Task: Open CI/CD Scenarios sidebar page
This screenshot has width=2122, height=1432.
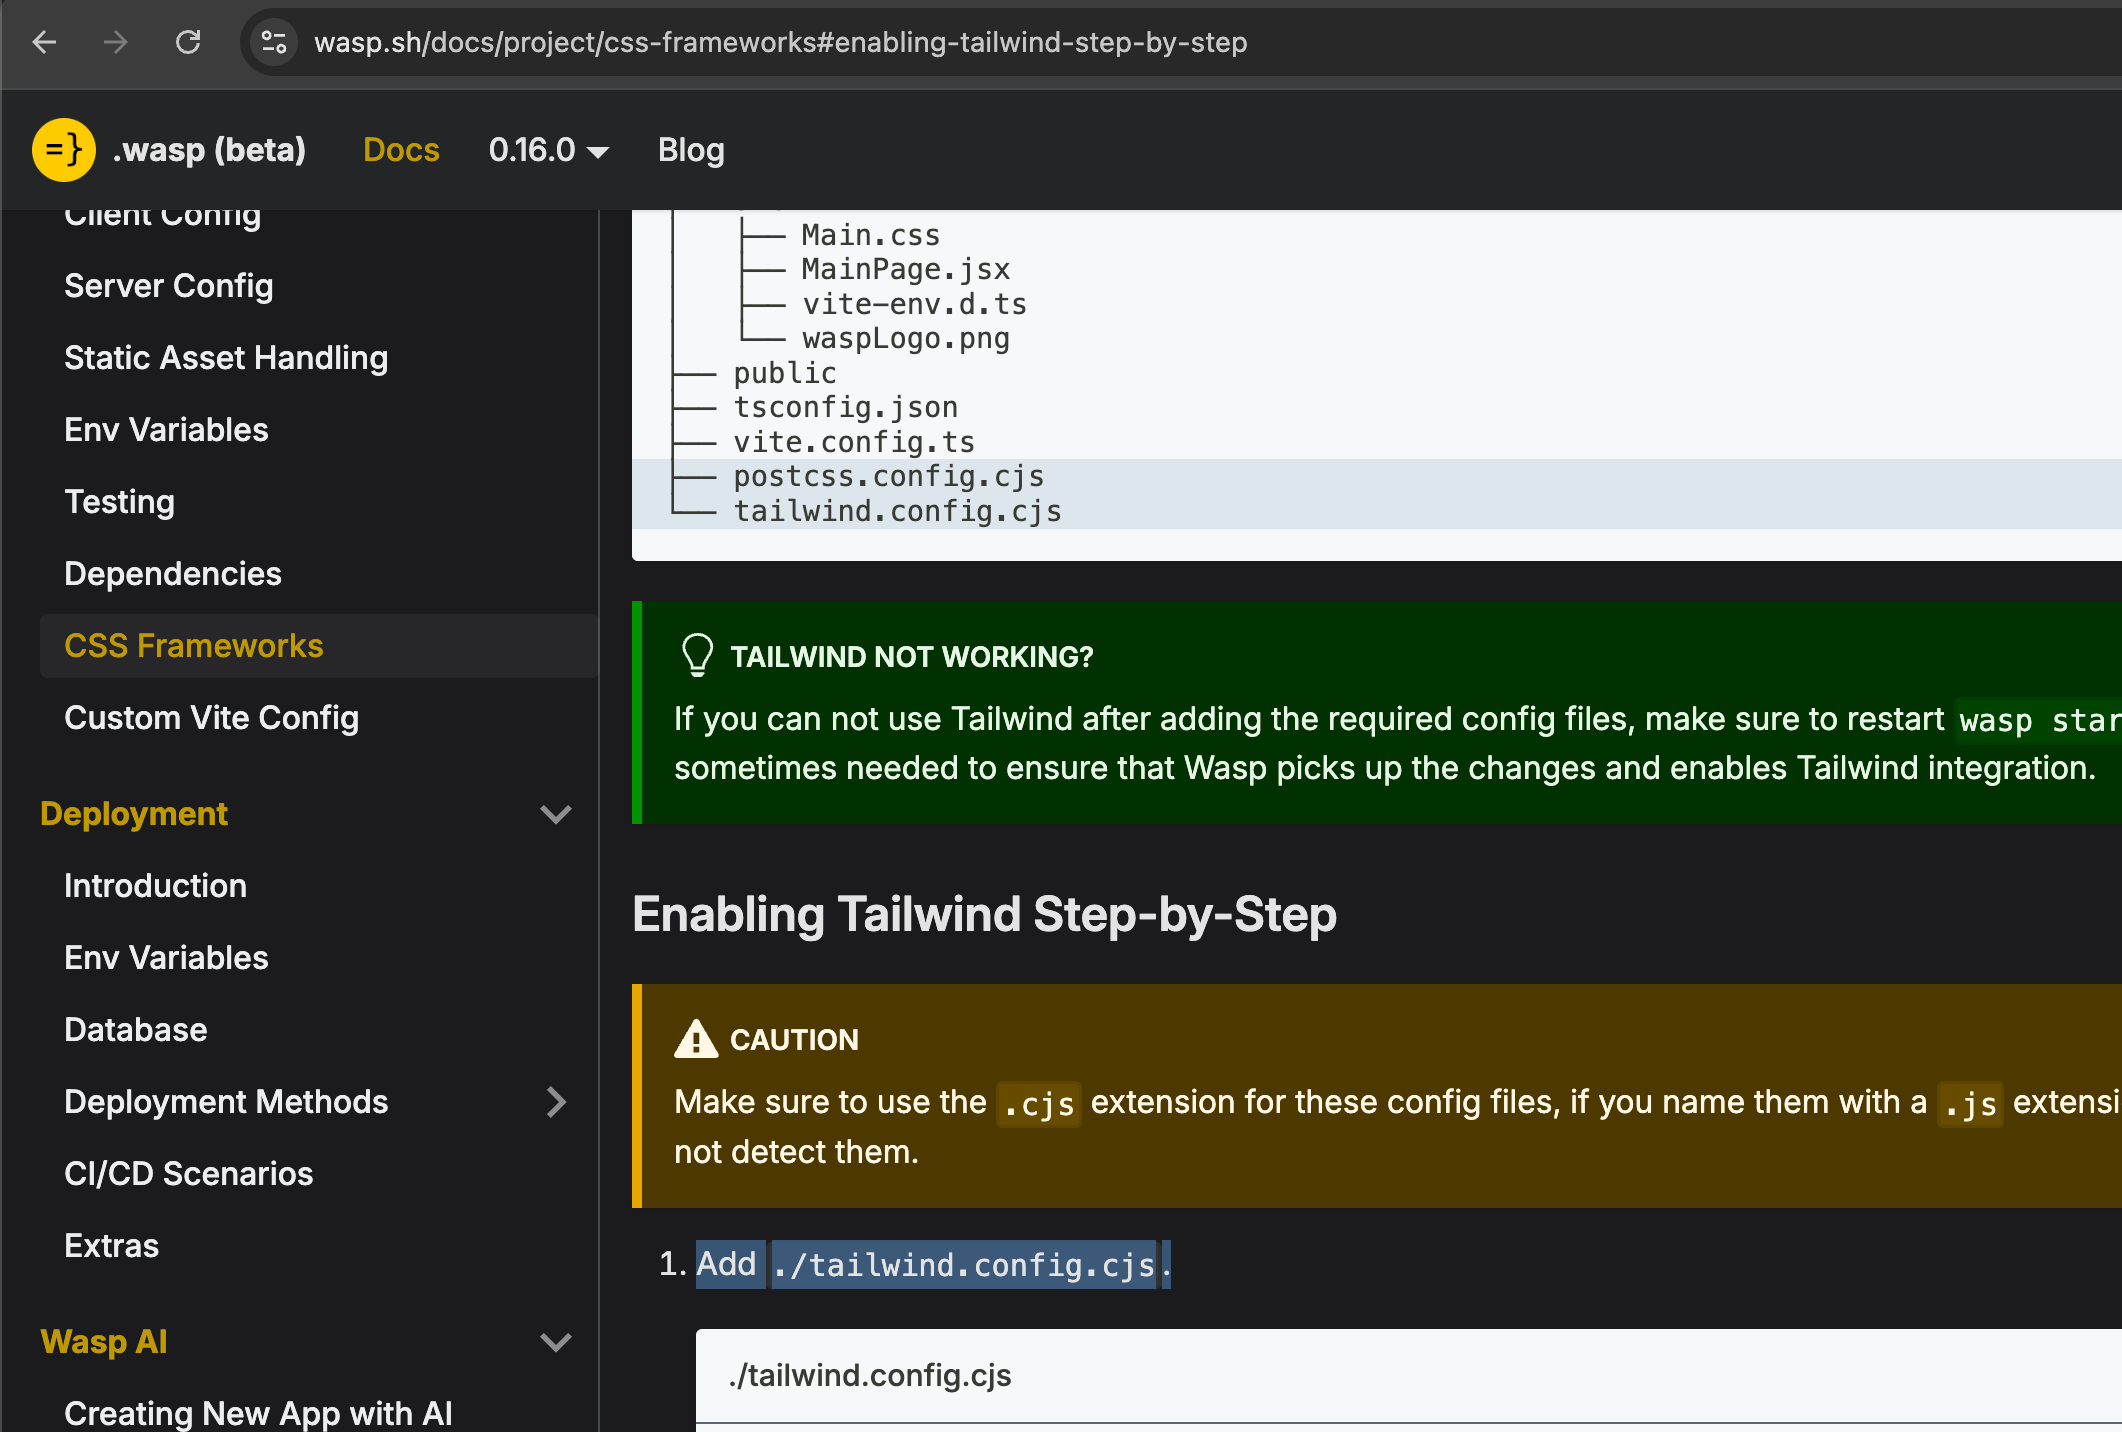Action: click(188, 1174)
